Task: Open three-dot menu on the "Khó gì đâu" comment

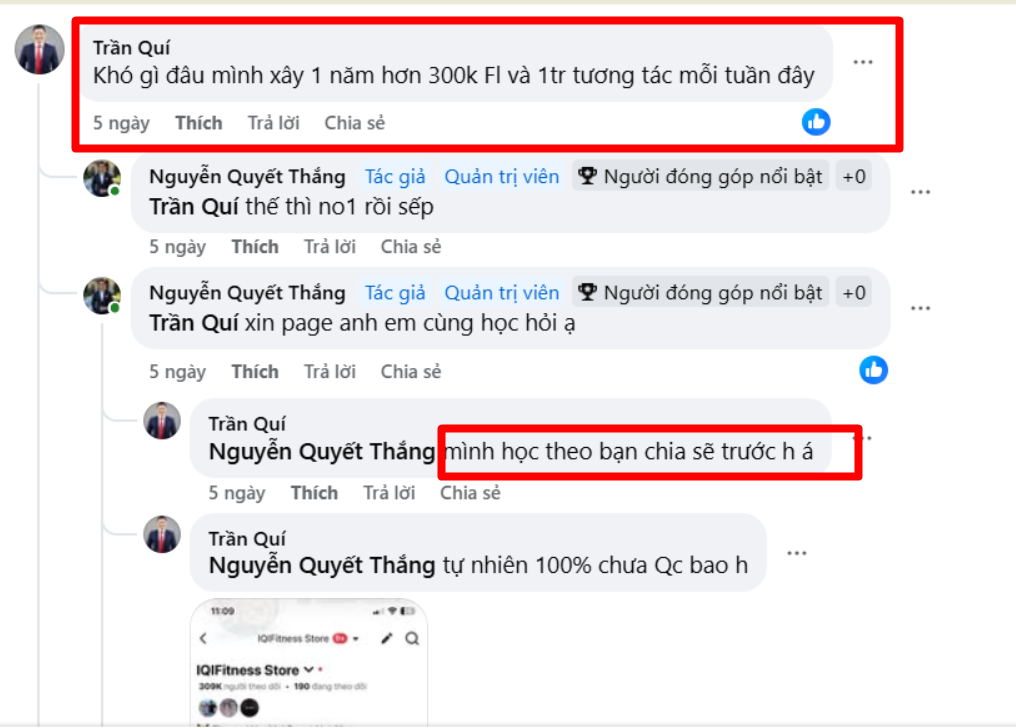Action: point(863,62)
